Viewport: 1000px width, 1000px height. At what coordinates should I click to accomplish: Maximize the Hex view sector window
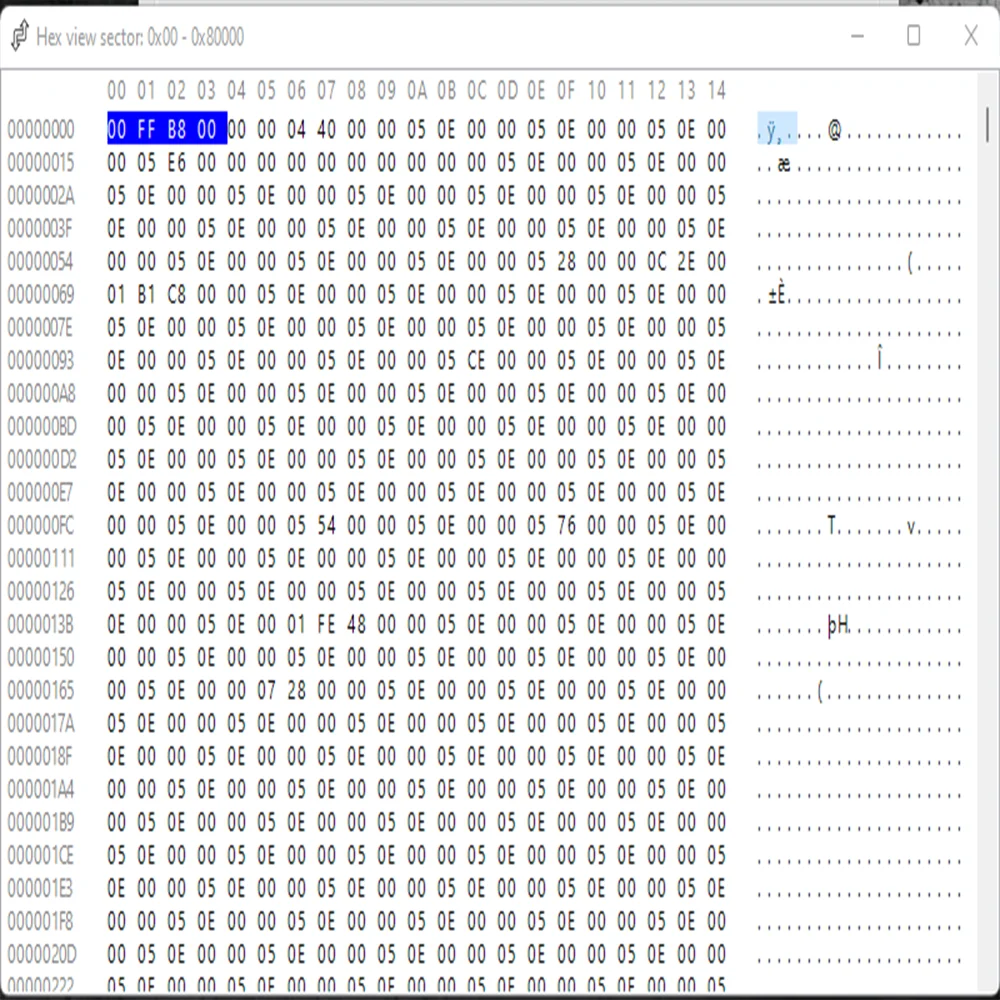click(913, 36)
